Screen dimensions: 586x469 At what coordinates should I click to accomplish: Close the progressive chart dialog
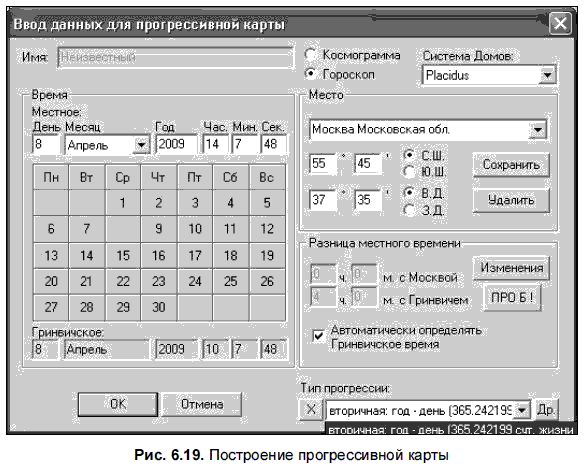coord(560,23)
